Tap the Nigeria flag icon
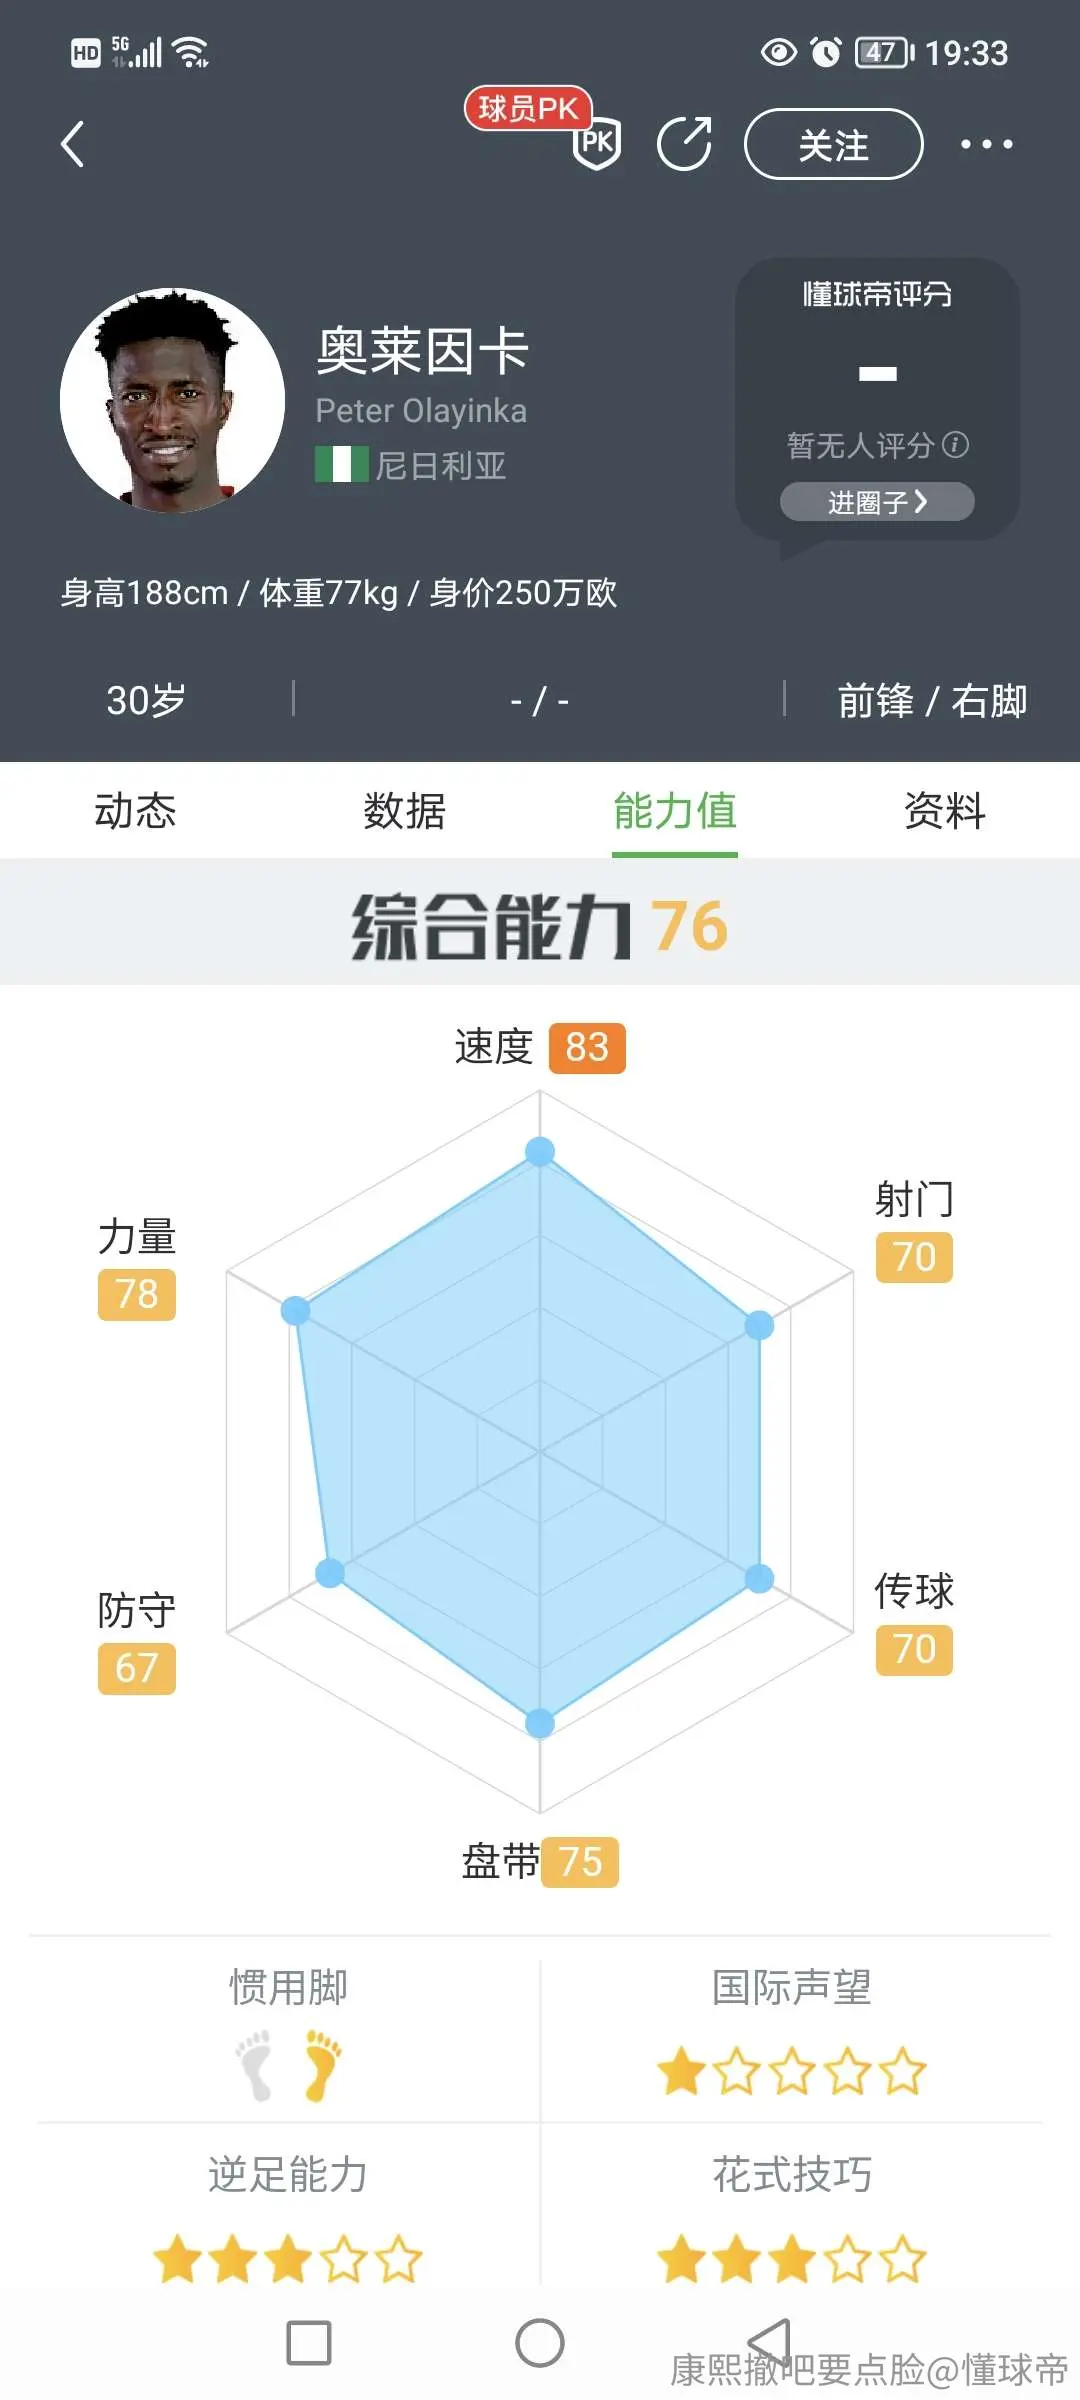The image size is (1080, 2400). 341,464
